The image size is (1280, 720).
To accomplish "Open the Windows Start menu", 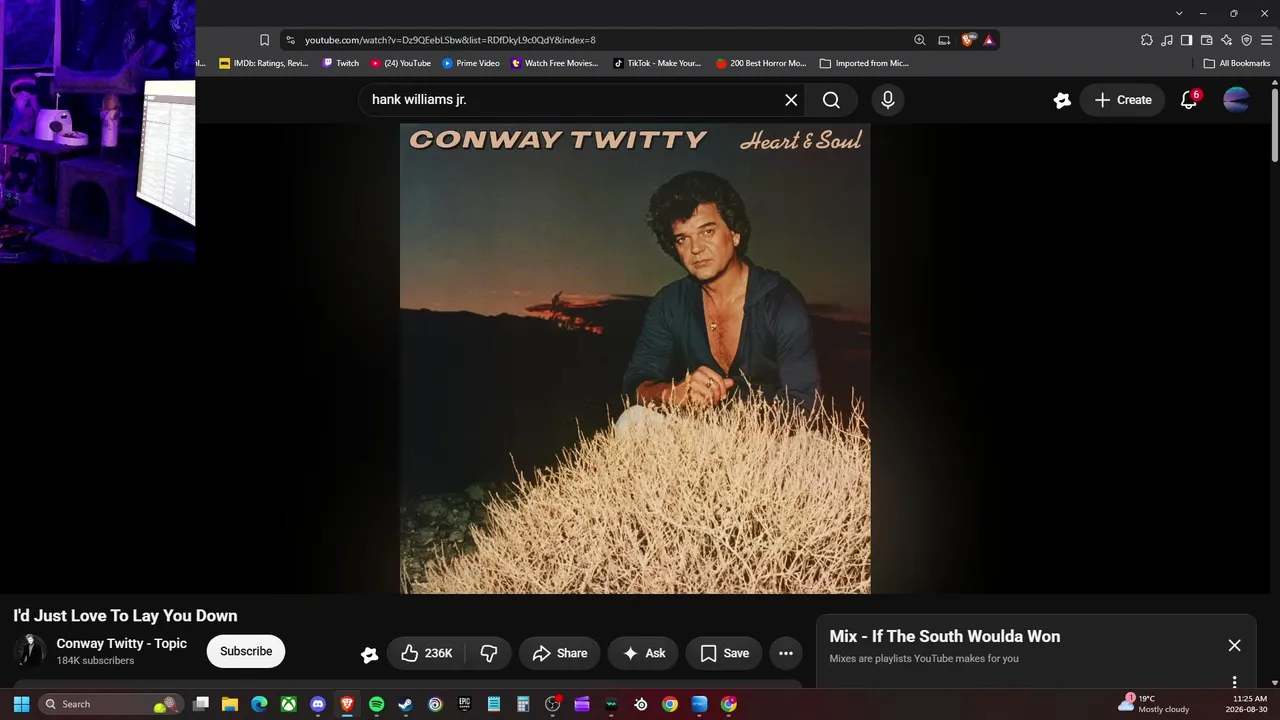I will 21,704.
